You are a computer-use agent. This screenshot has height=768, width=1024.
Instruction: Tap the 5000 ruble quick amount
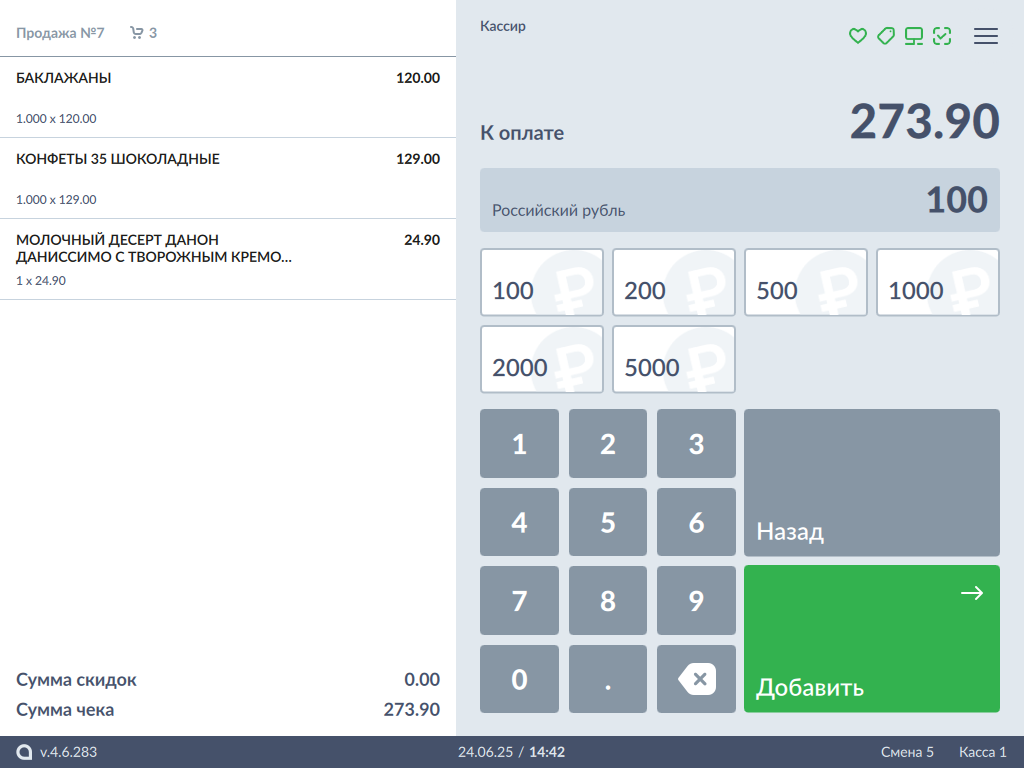(674, 360)
